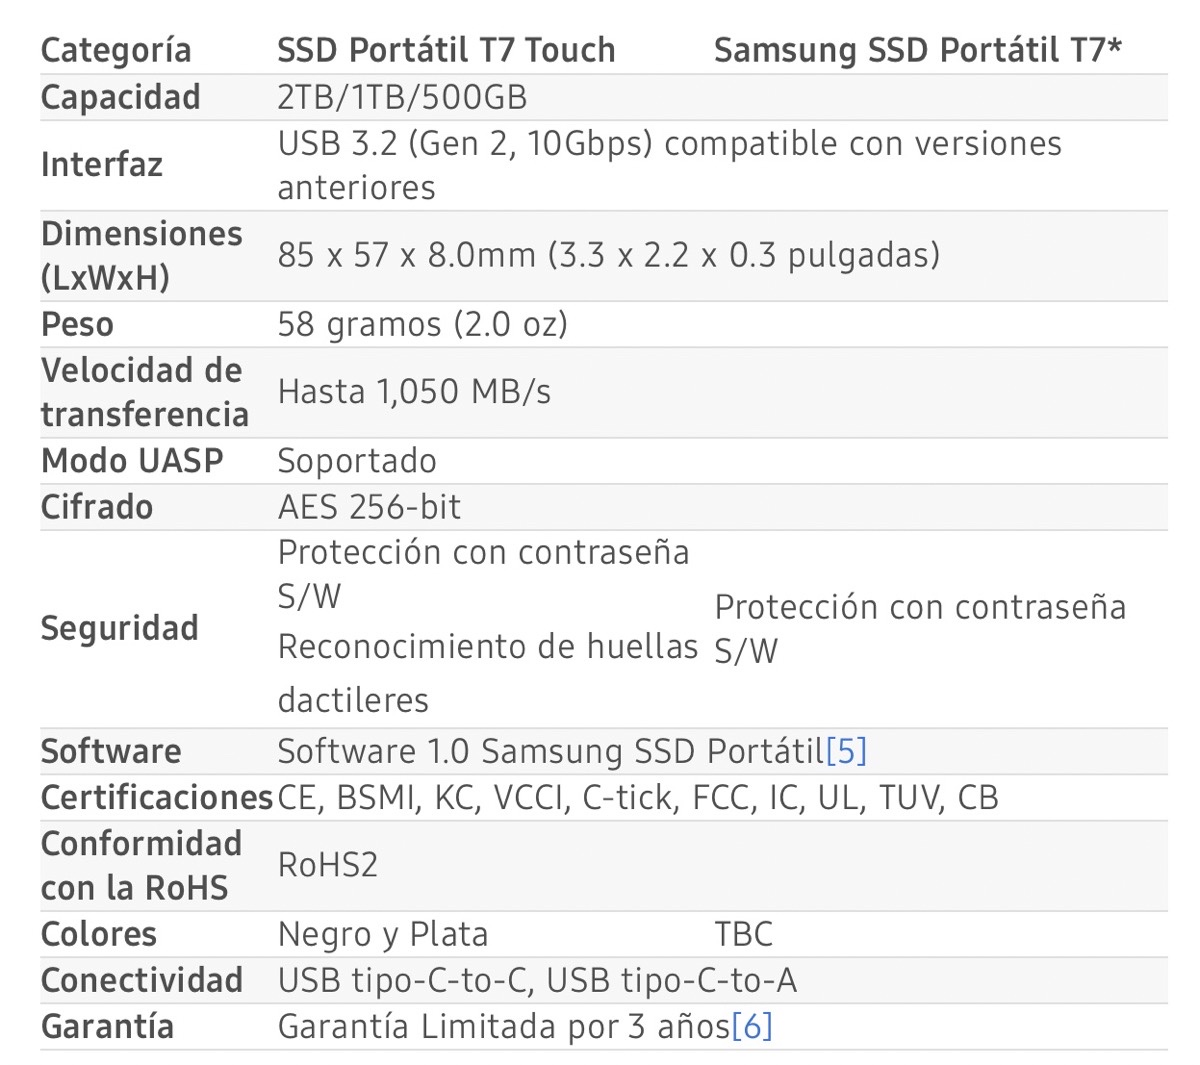Image resolution: width=1200 pixels, height=1065 pixels.
Task: Click the "Certificaciones" row label
Action: click(156, 798)
